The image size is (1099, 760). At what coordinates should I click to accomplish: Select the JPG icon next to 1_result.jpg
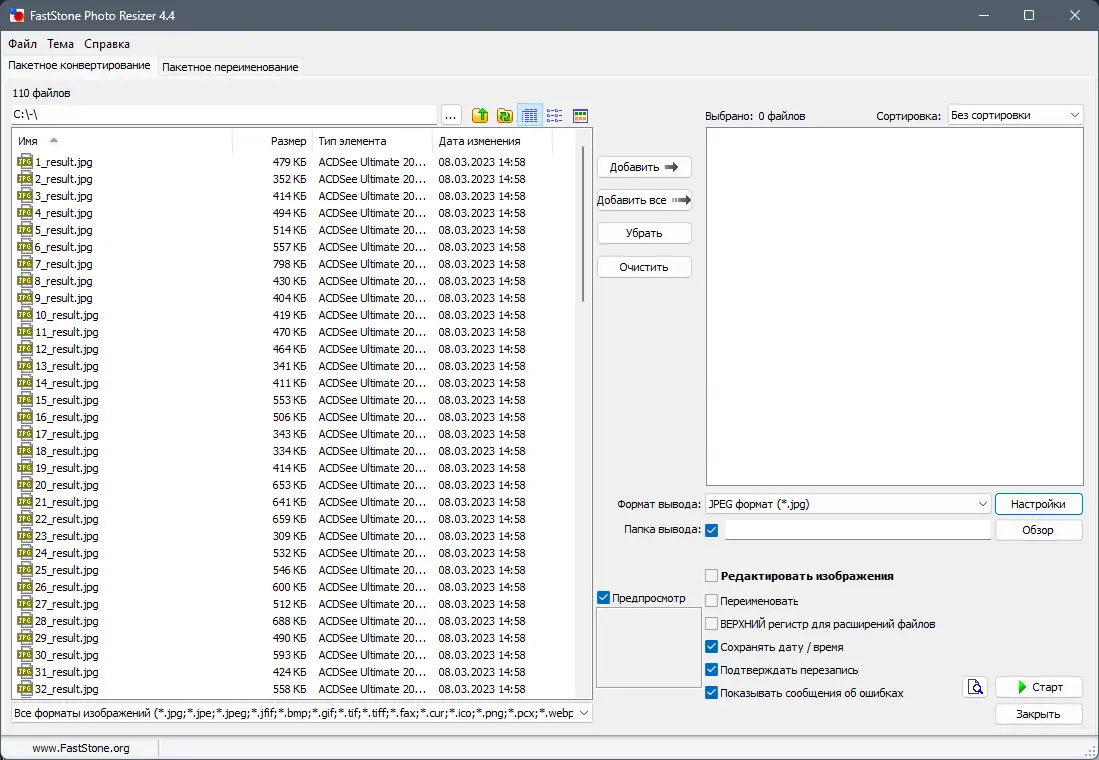coord(23,161)
